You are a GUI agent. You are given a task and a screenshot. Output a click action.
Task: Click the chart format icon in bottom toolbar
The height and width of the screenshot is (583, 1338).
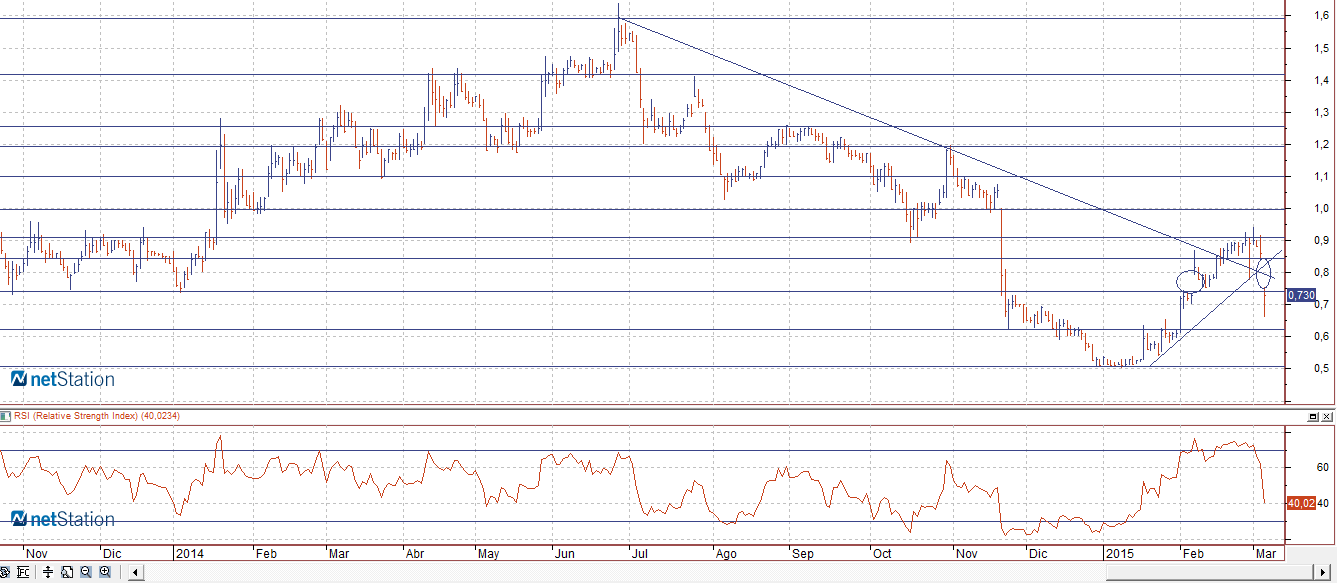pos(23,572)
